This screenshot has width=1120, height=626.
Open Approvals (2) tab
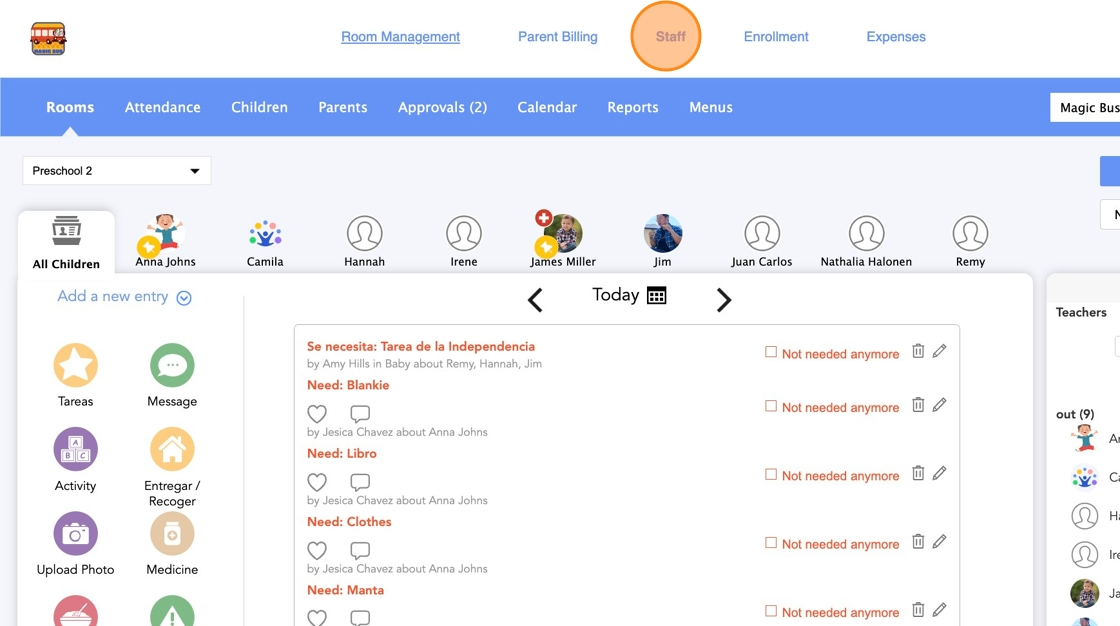(x=442, y=107)
